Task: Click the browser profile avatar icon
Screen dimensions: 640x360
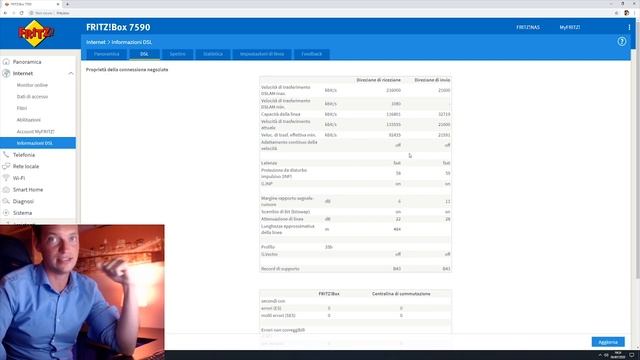Action: tap(627, 13)
